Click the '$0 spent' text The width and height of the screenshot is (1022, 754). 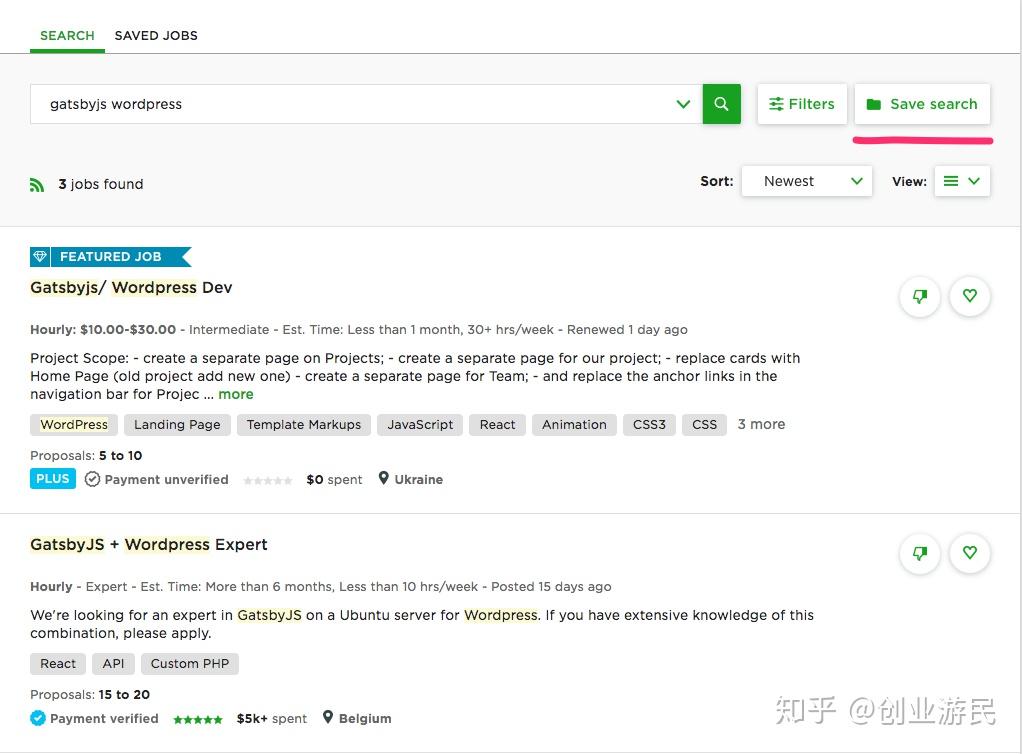[334, 480]
